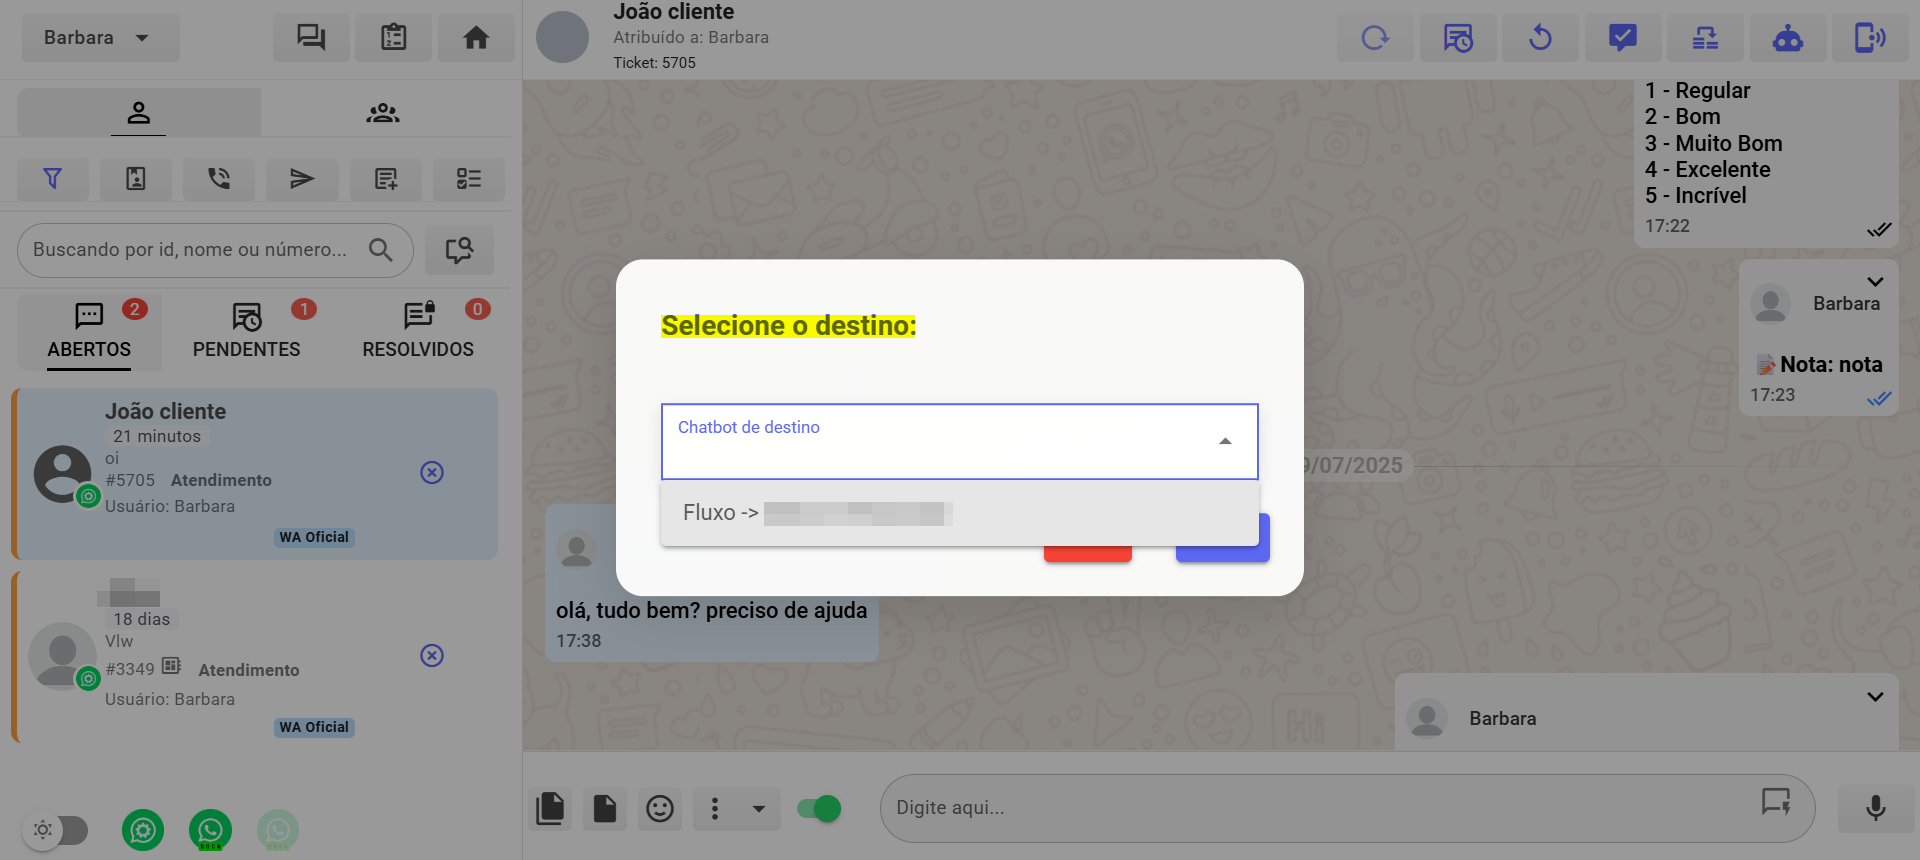This screenshot has width=1920, height=860.
Task: Toggle the green switch beside message box
Action: pyautogui.click(x=819, y=808)
